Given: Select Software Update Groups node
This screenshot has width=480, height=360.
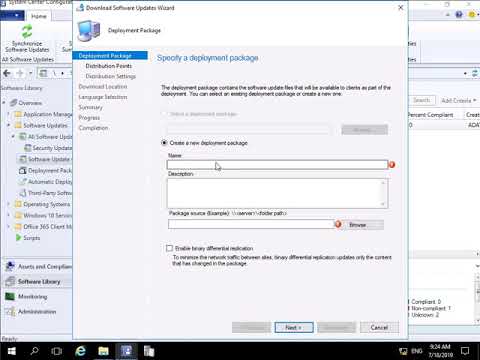Looking at the screenshot, I should pos(45,159).
